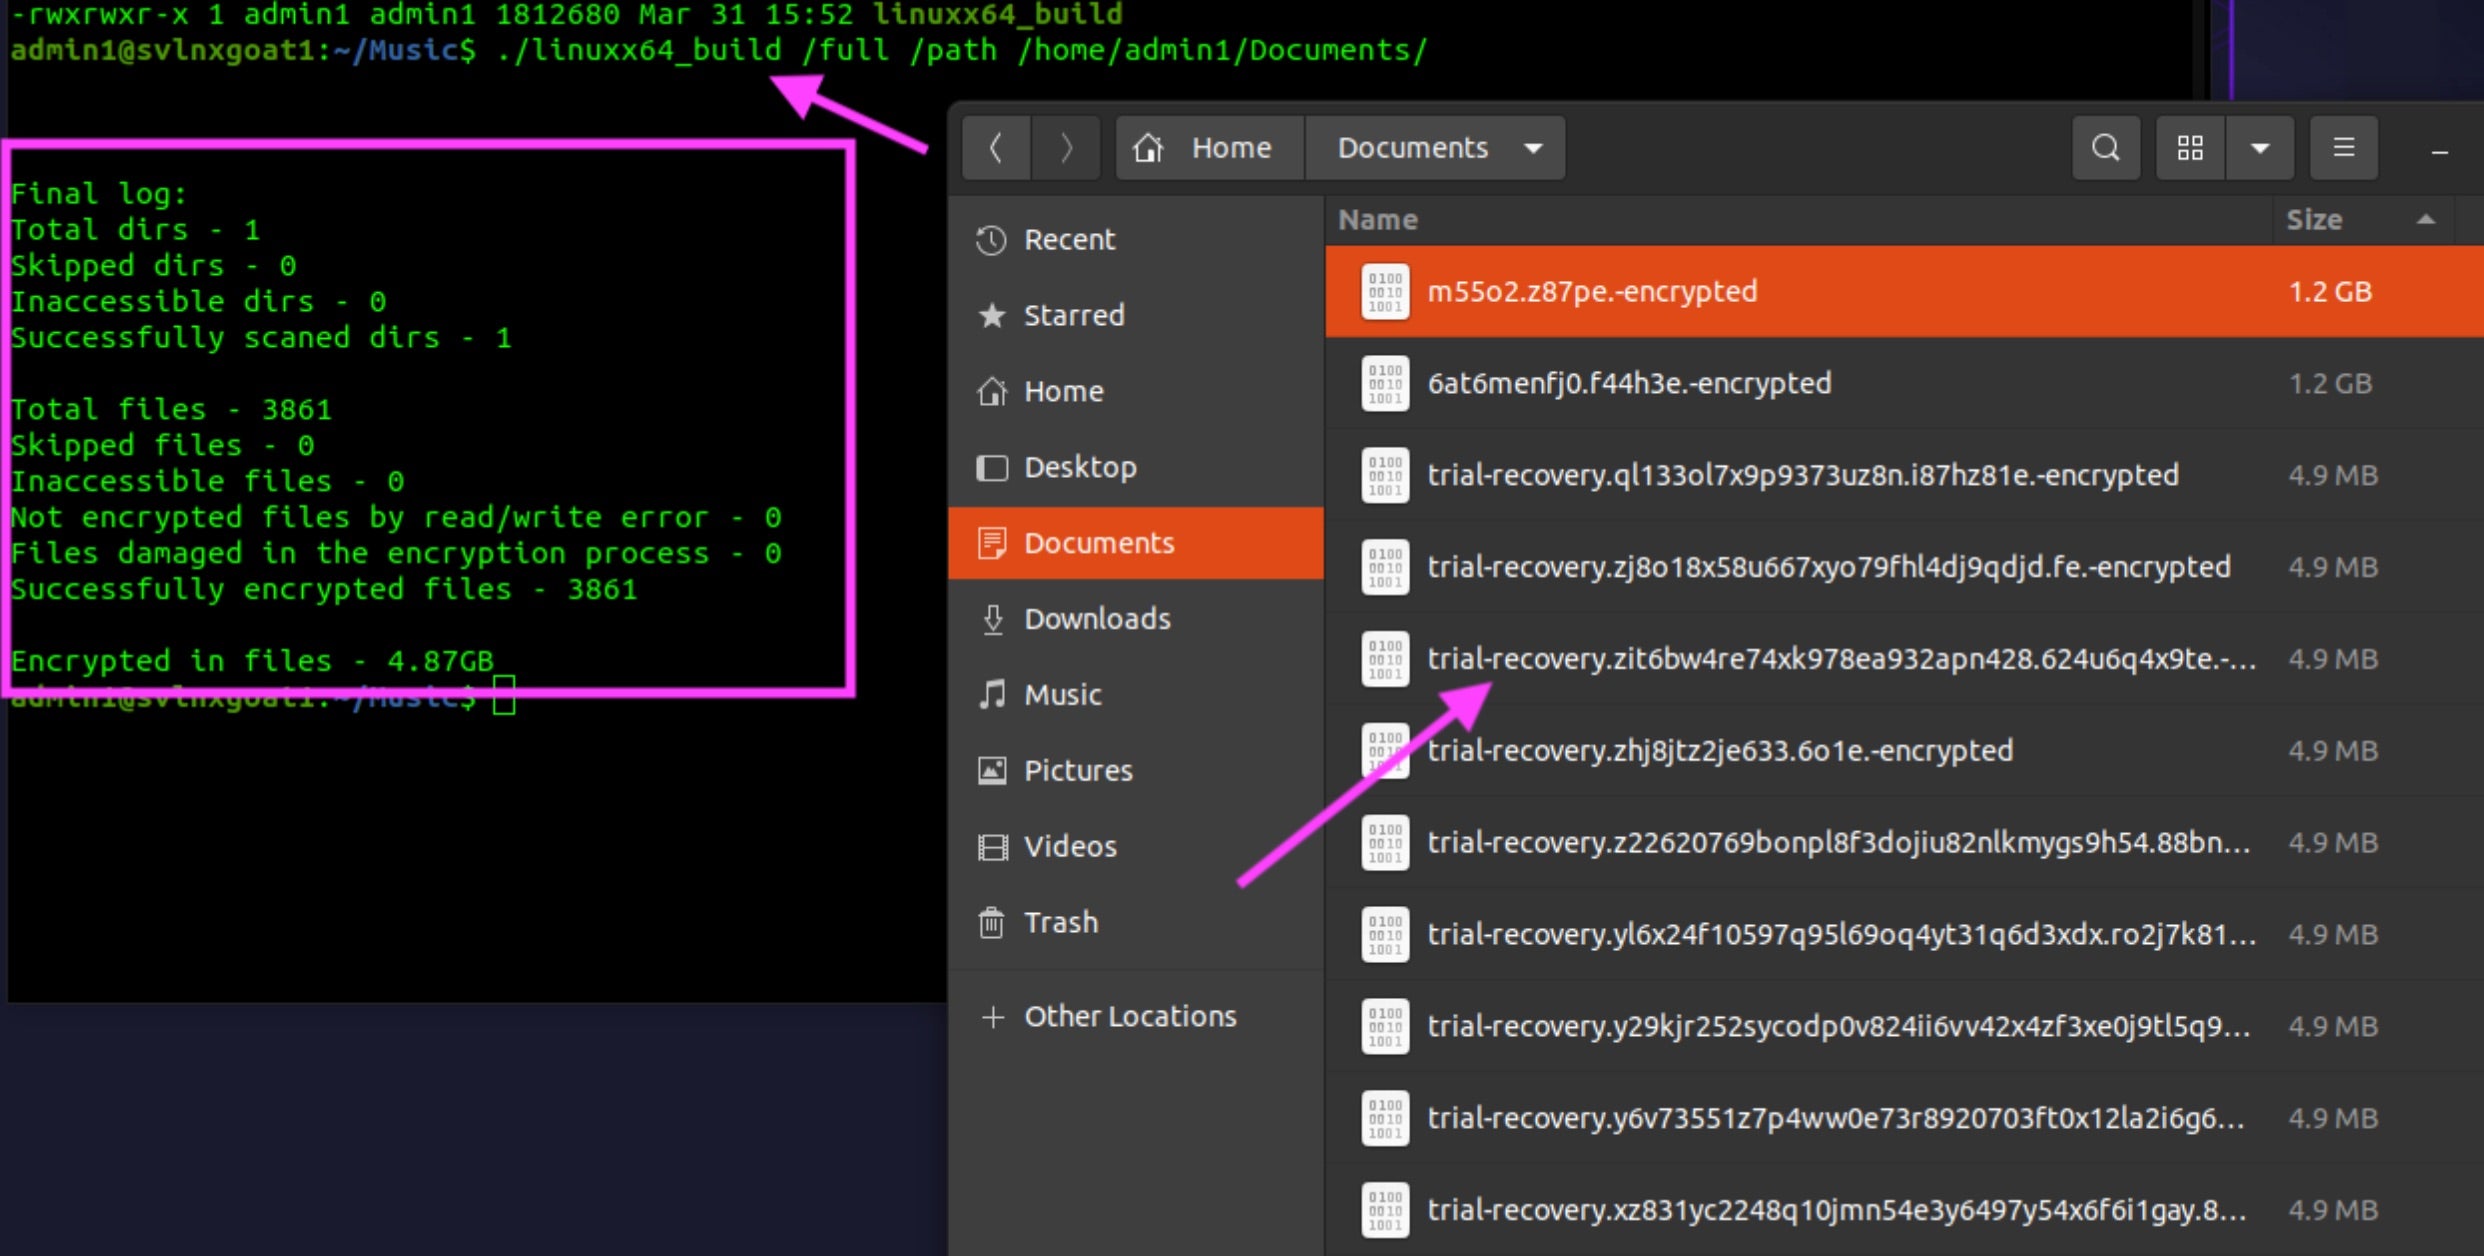Select trial-recovery.zhj8jtz2je633.6o1e.-encrypted file
2484x1256 pixels.
pyautogui.click(x=1719, y=751)
